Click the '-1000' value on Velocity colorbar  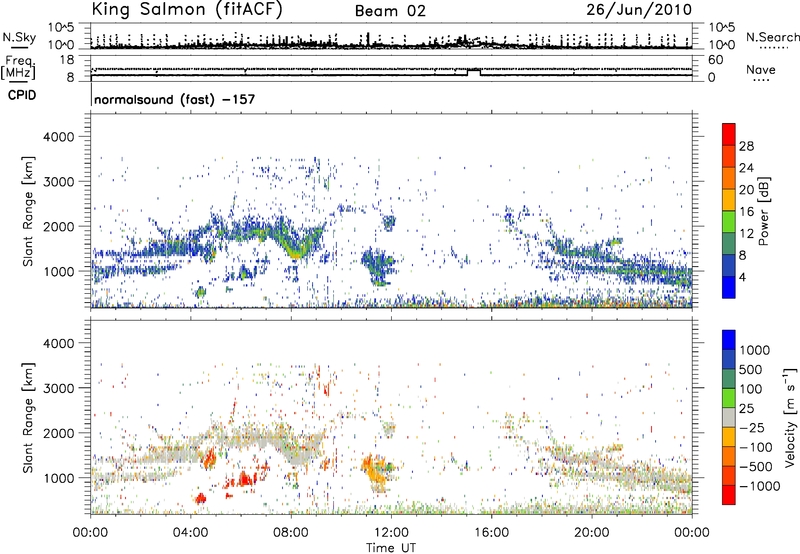coord(759,486)
